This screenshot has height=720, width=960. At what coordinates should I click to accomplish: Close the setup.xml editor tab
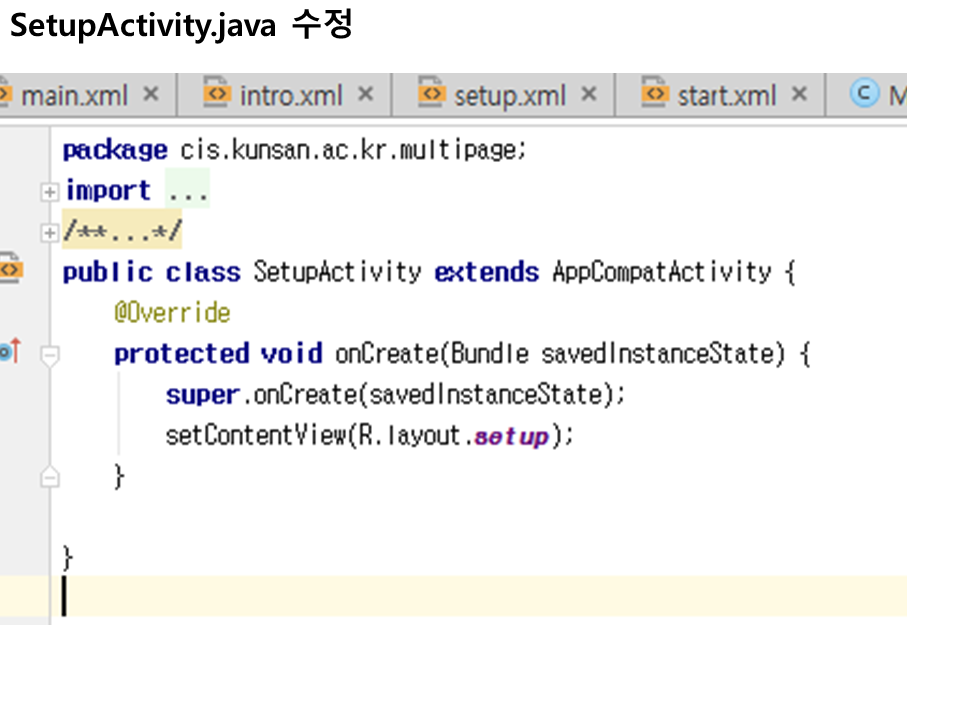pyautogui.click(x=589, y=94)
